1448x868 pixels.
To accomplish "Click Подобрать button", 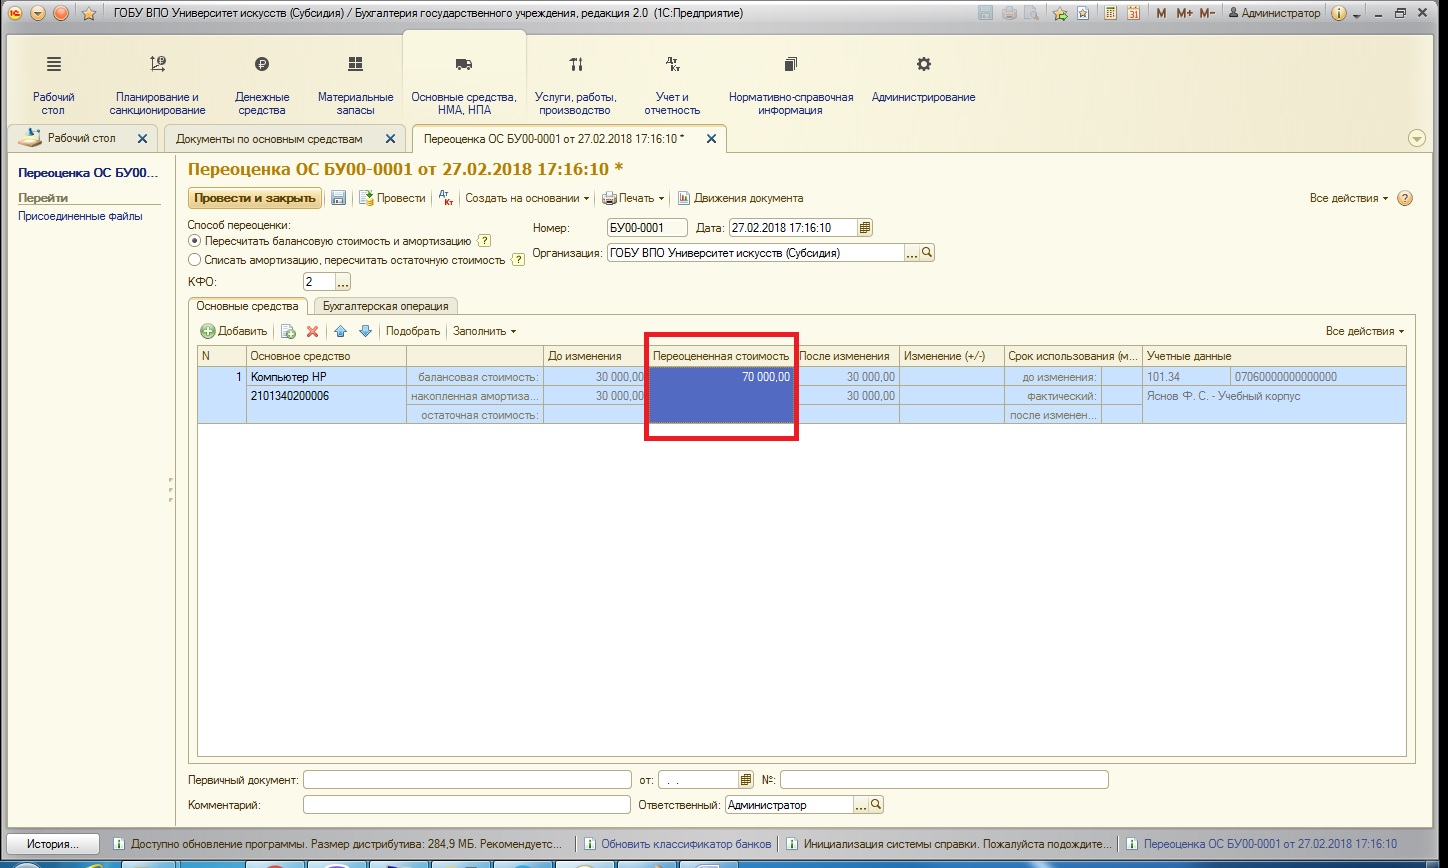I will (x=413, y=331).
